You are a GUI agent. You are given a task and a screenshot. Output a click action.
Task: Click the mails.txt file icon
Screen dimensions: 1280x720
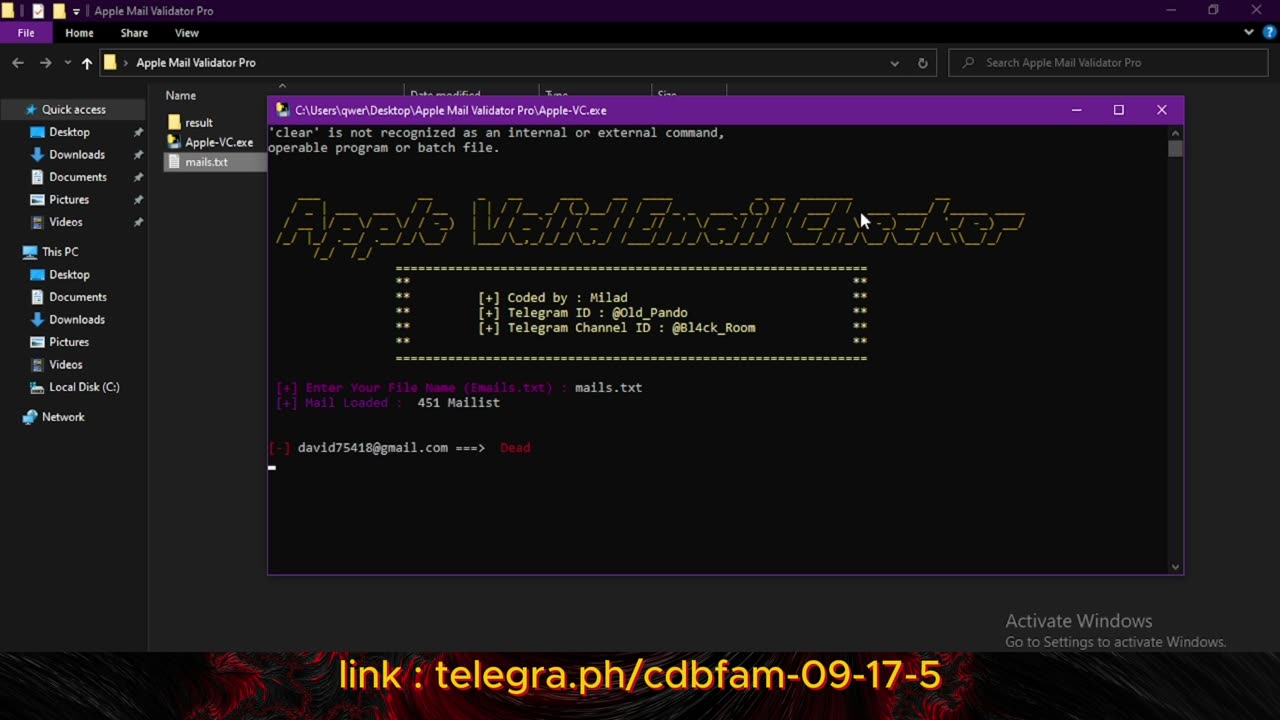click(x=174, y=162)
